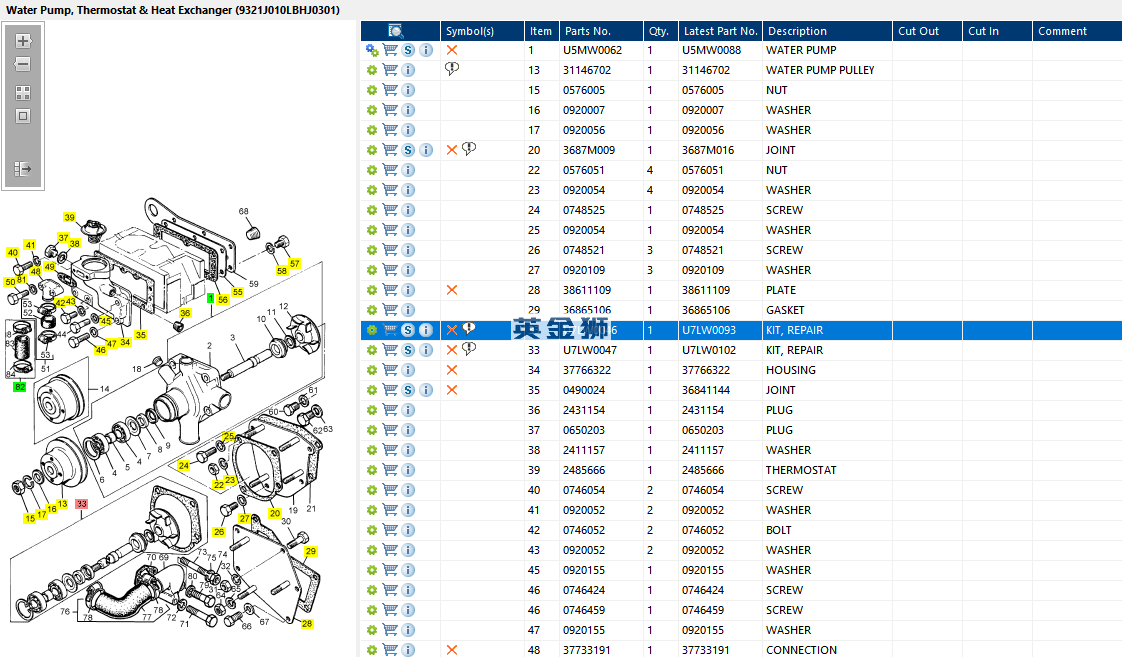Click the S supersession icon for JOINT 3687M009
Image resolution: width=1122 pixels, height=657 pixels.
(408, 150)
